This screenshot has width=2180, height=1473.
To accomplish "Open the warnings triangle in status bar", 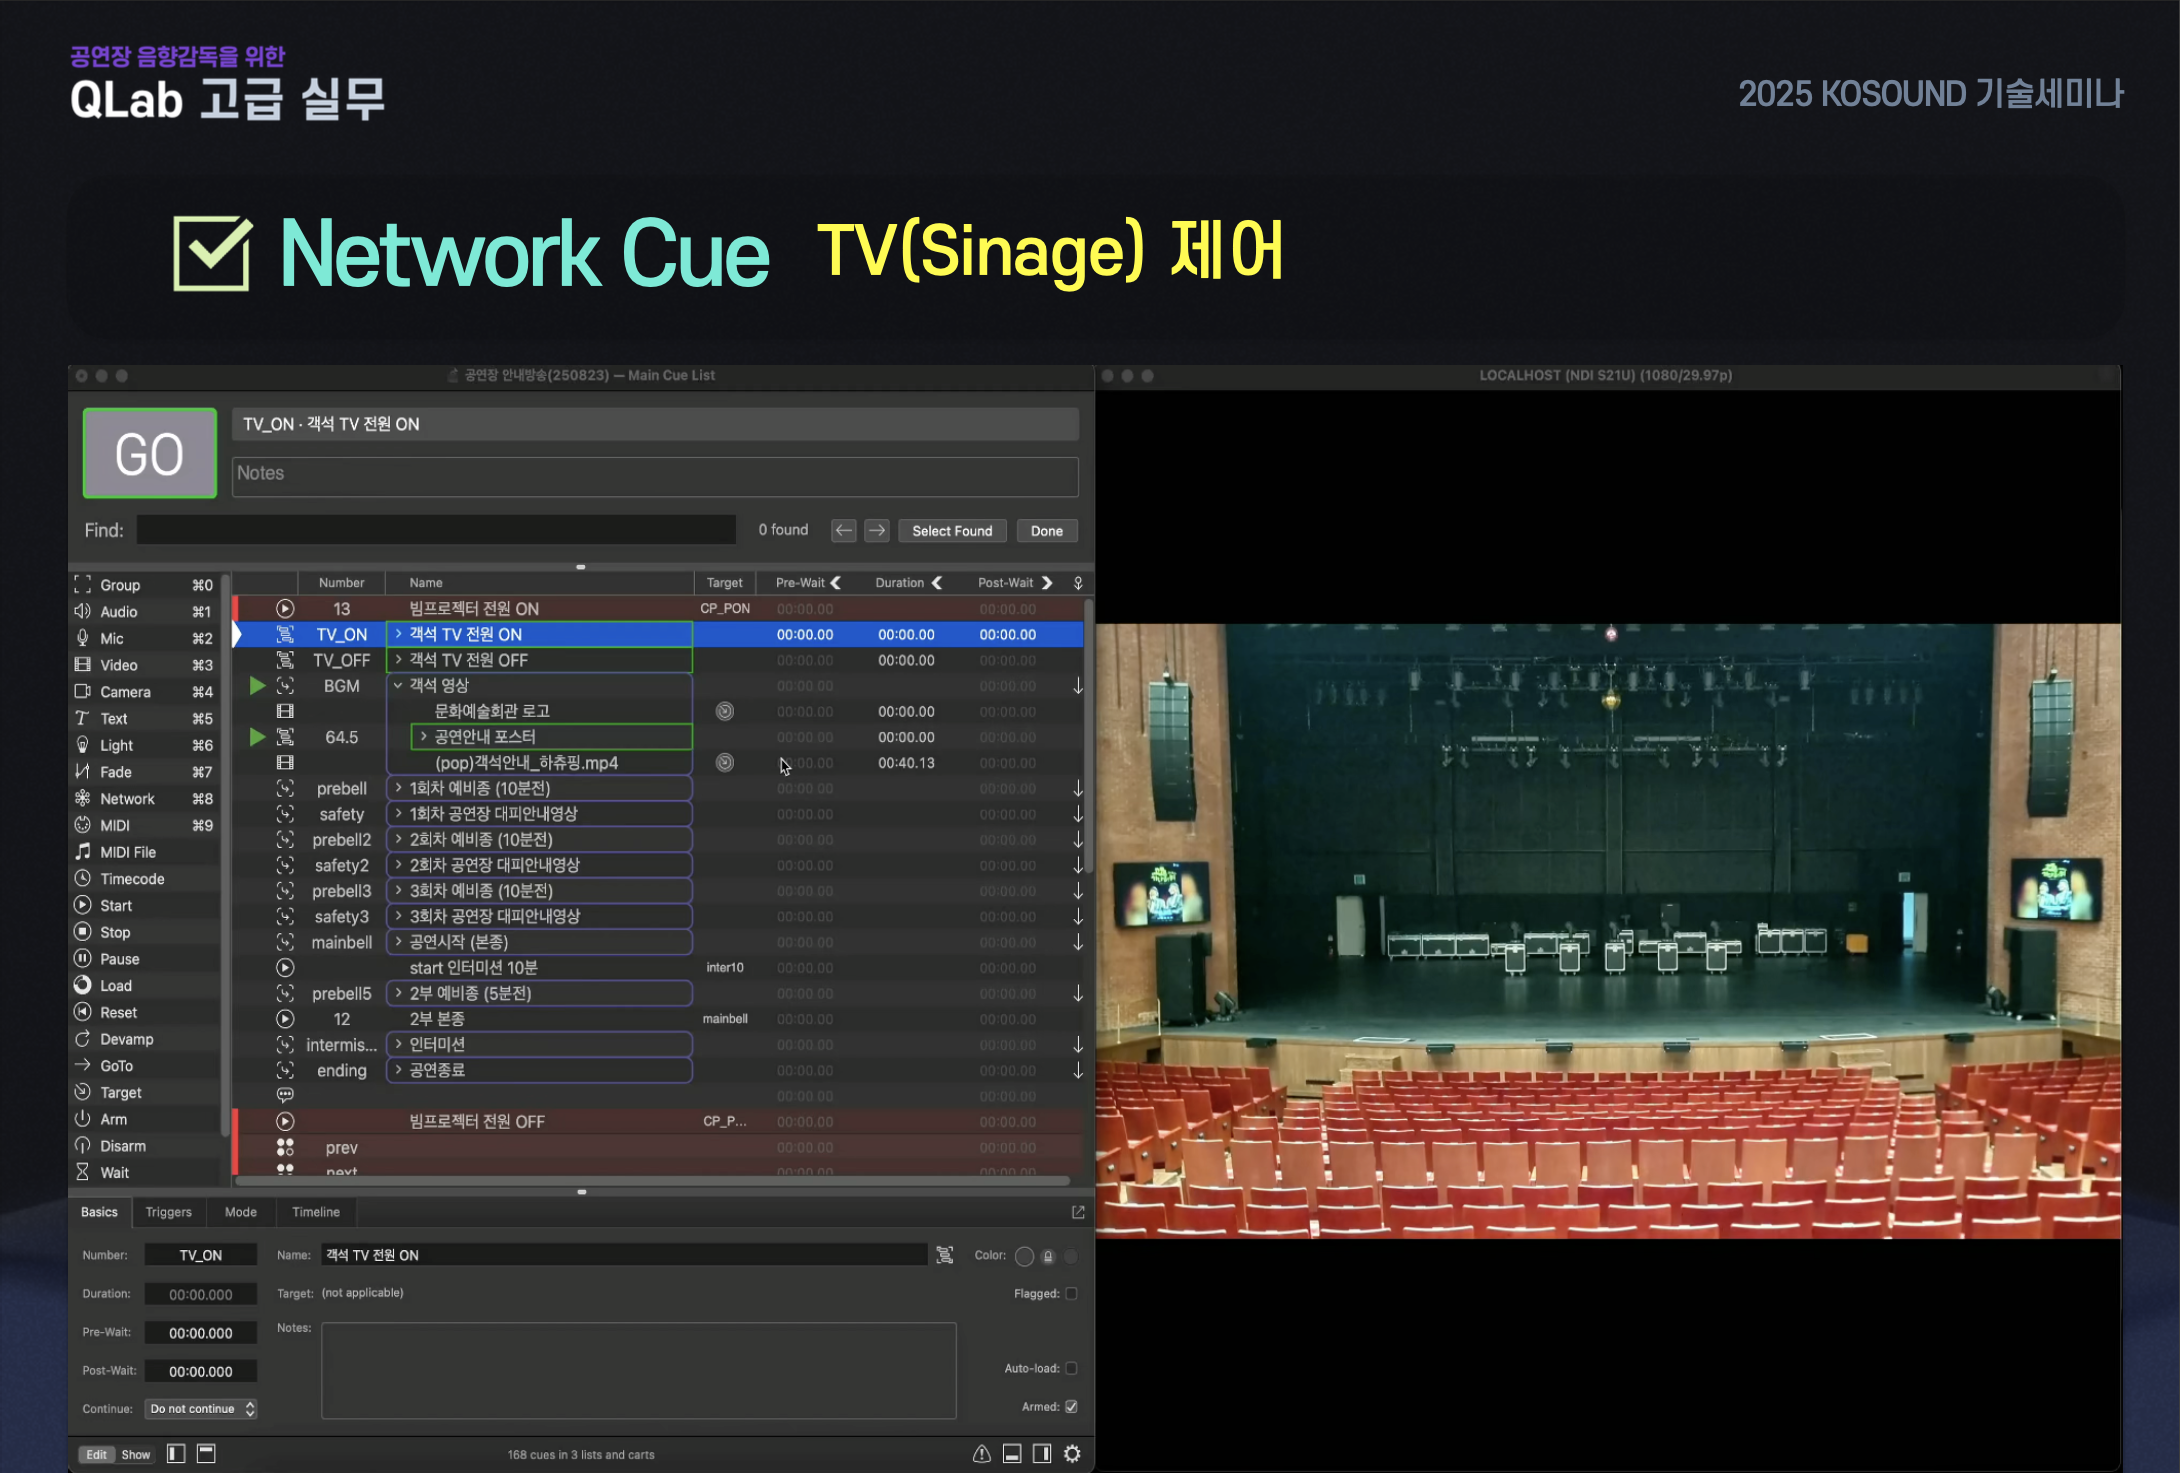I will coord(981,1454).
